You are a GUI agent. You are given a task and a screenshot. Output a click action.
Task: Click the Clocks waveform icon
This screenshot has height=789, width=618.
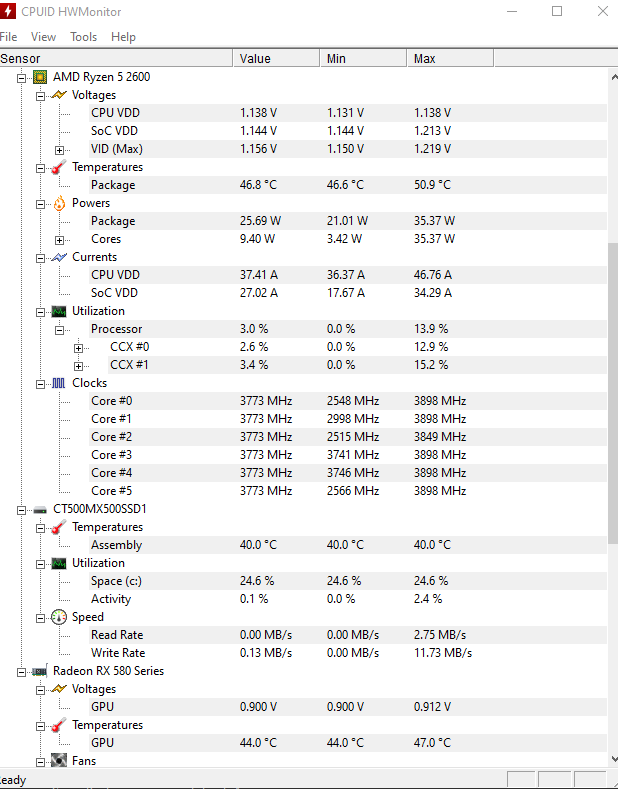(59, 383)
